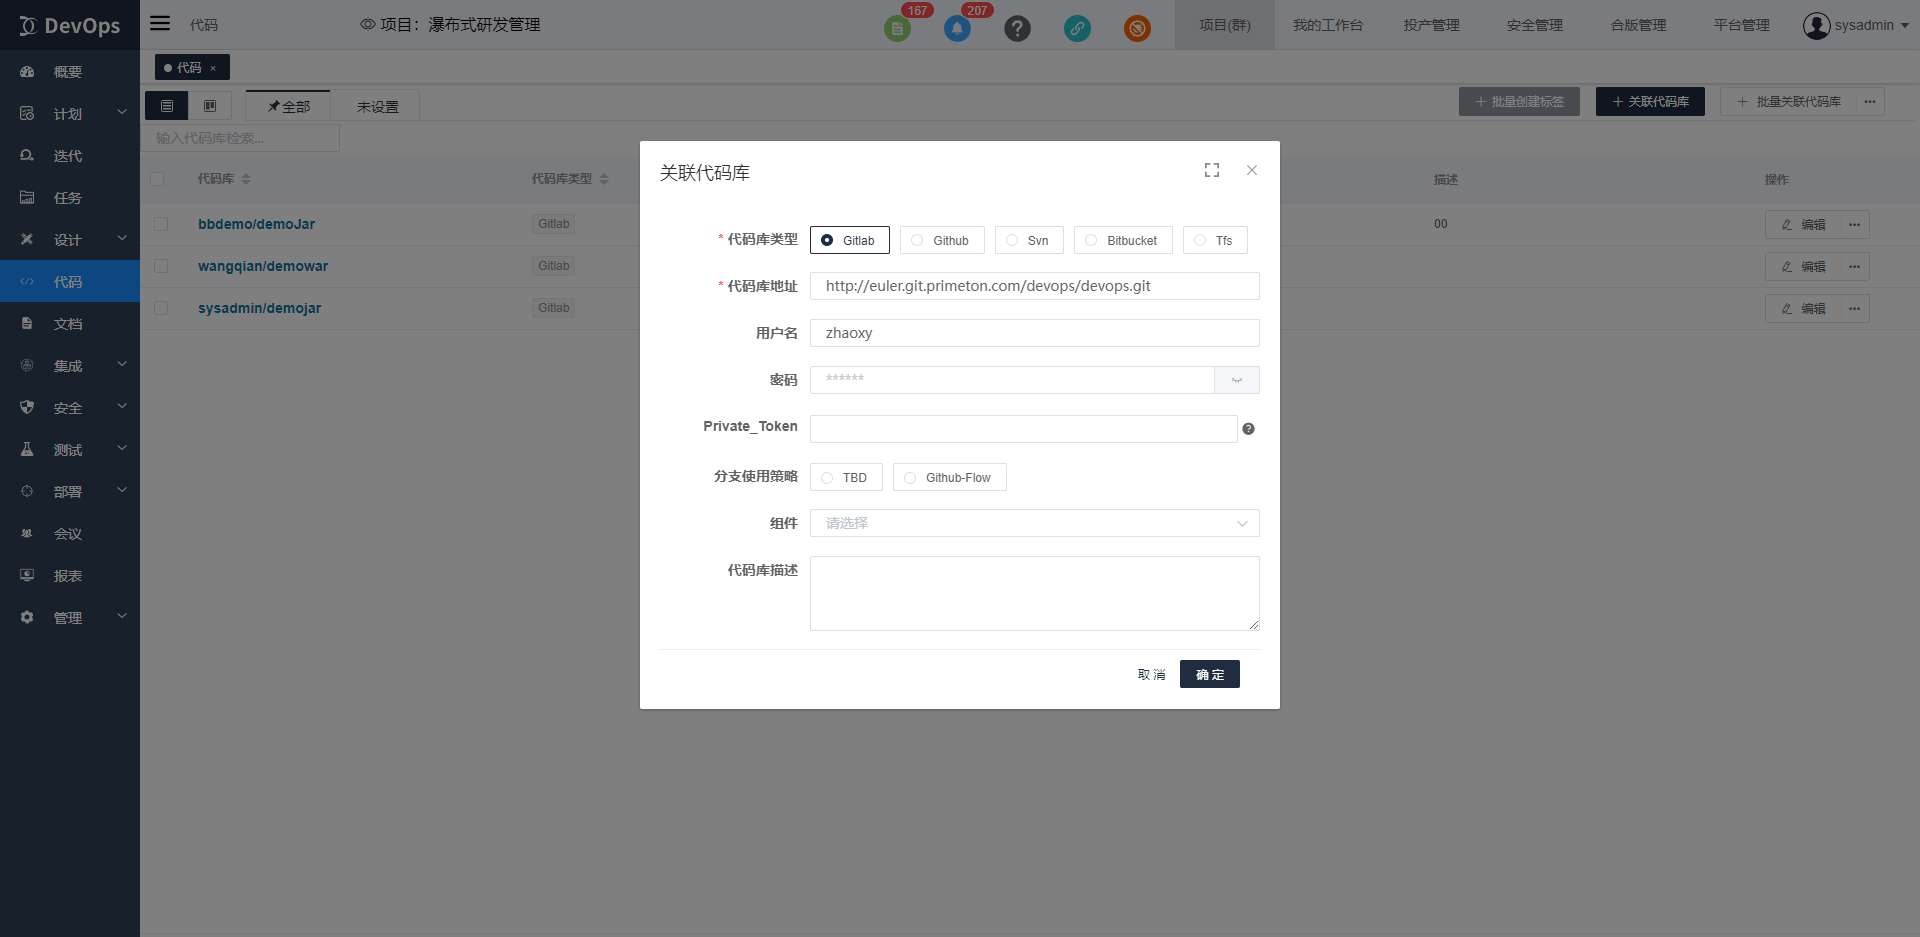Click the fullscreen icon in the dialog header
This screenshot has height=937, width=1920.
(x=1211, y=171)
